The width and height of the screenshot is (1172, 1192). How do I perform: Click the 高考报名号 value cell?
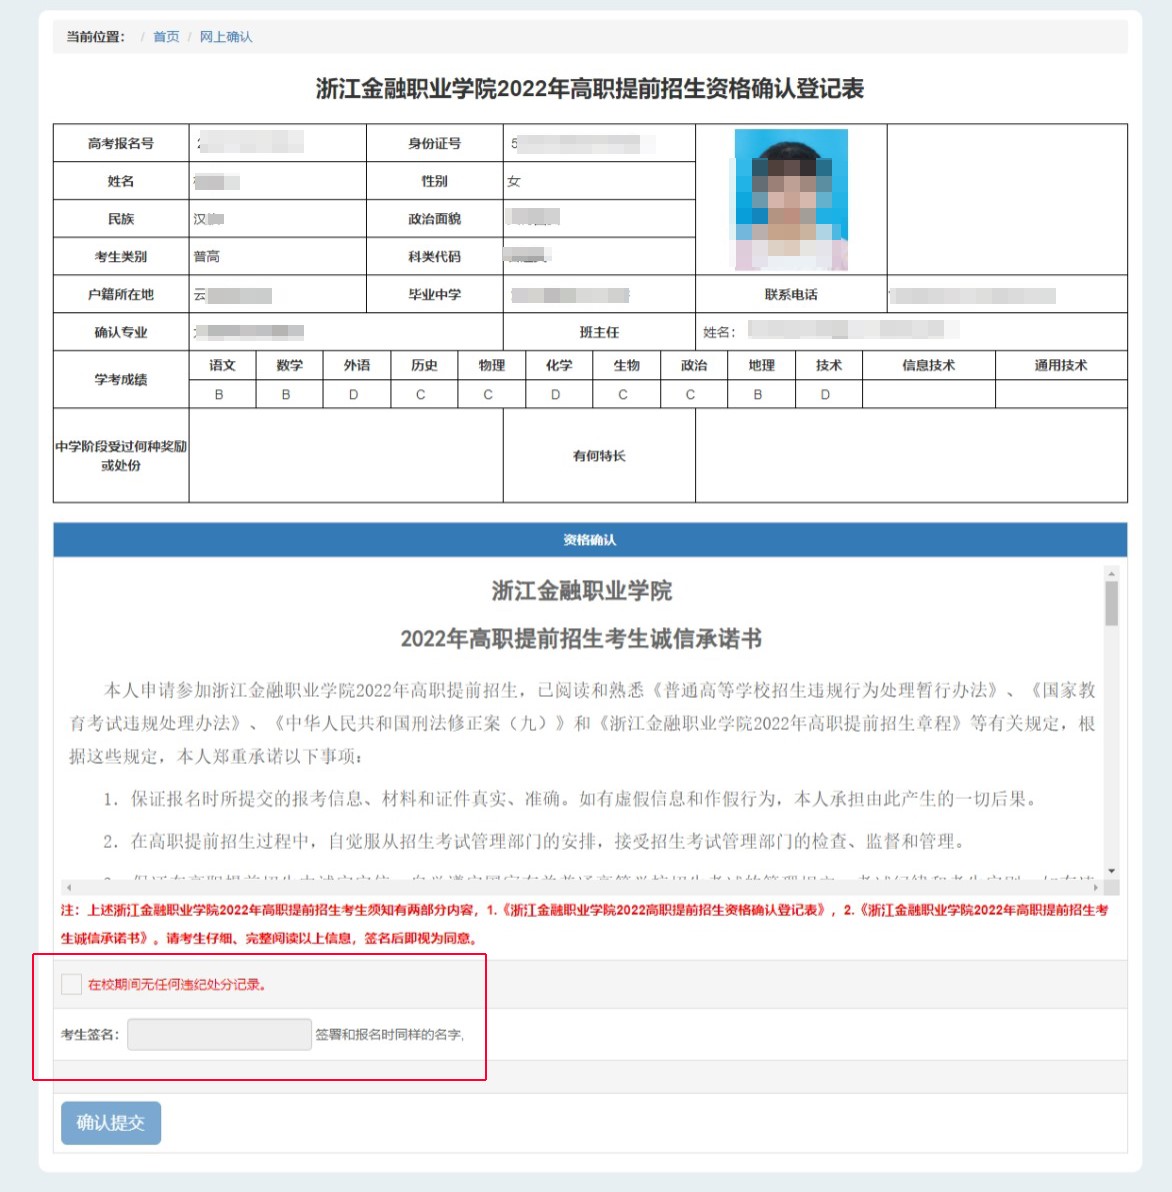click(x=277, y=143)
